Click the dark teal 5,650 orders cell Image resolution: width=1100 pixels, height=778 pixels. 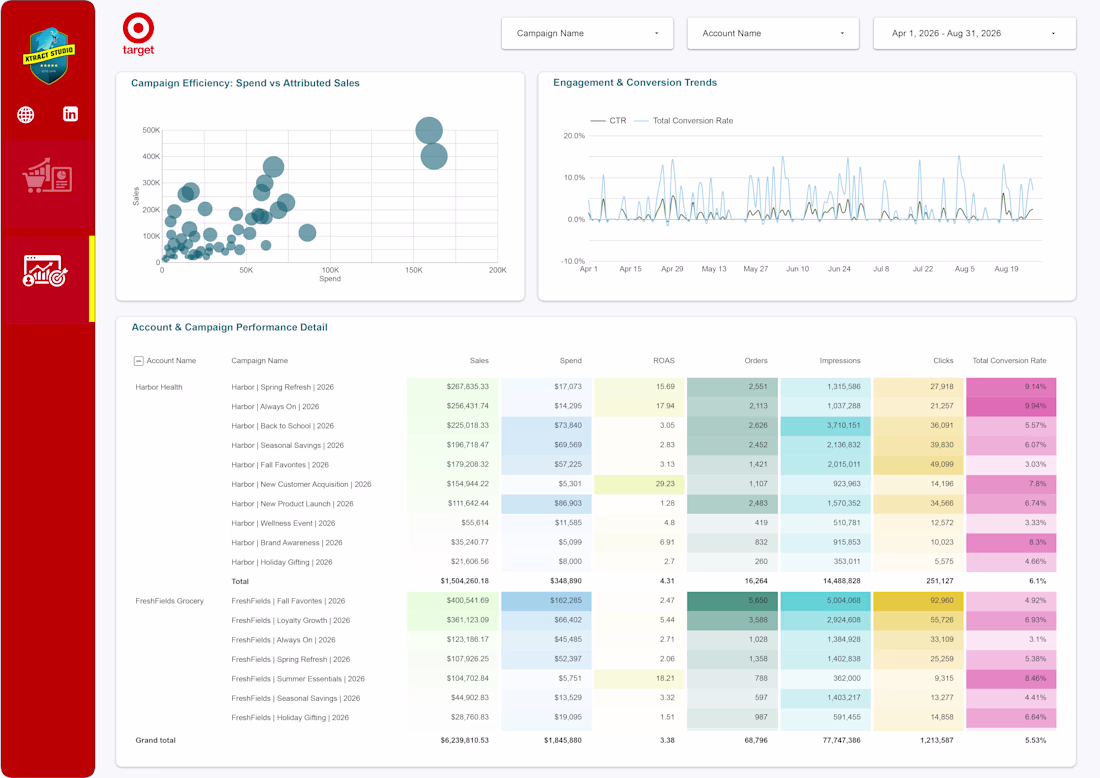coord(732,601)
